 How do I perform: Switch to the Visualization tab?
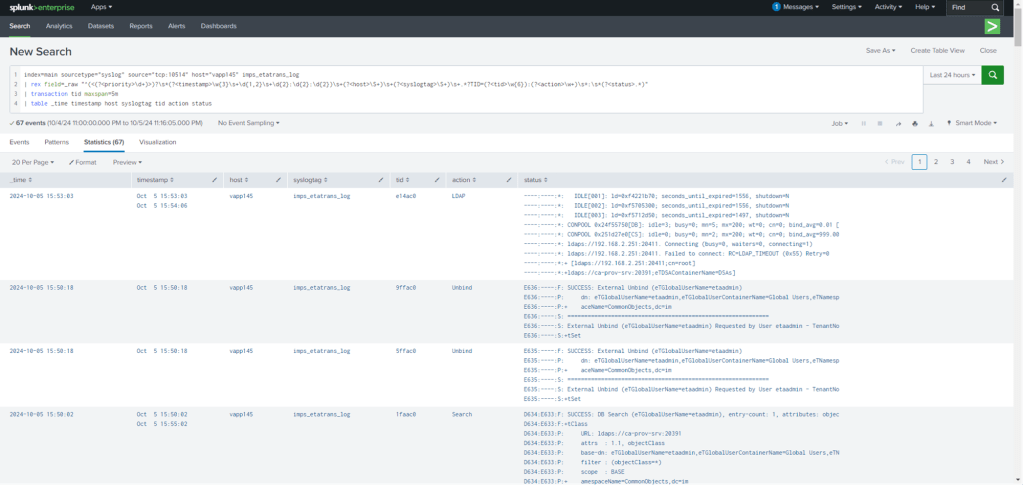pyautogui.click(x=157, y=142)
